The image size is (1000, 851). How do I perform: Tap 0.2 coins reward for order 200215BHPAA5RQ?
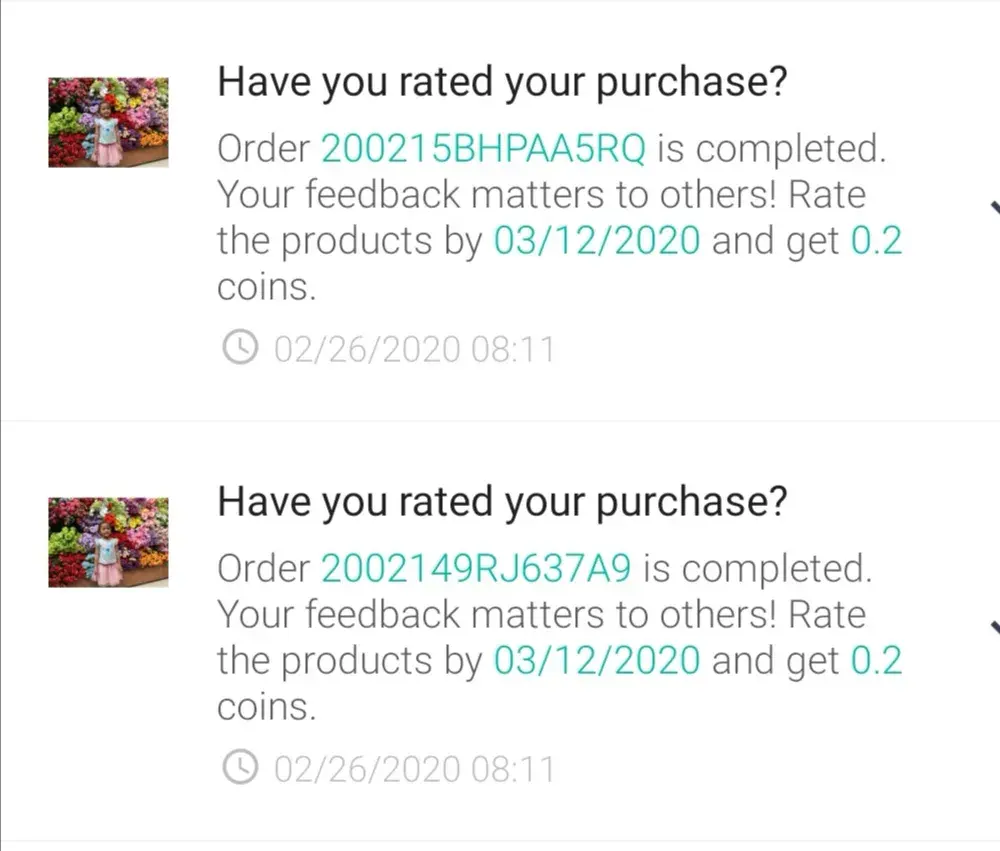tap(876, 241)
